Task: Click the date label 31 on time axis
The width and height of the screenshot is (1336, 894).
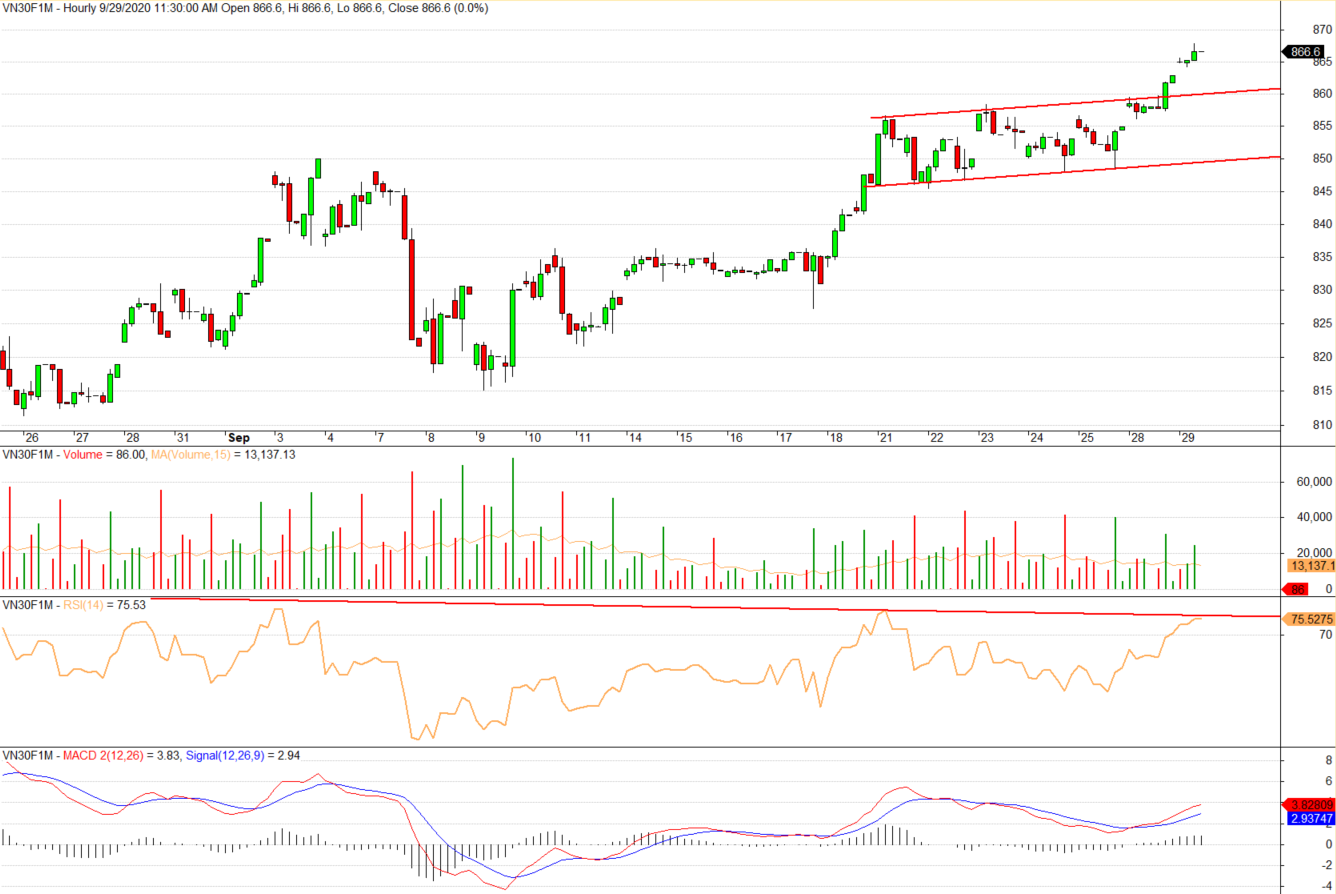Action: coord(183,438)
